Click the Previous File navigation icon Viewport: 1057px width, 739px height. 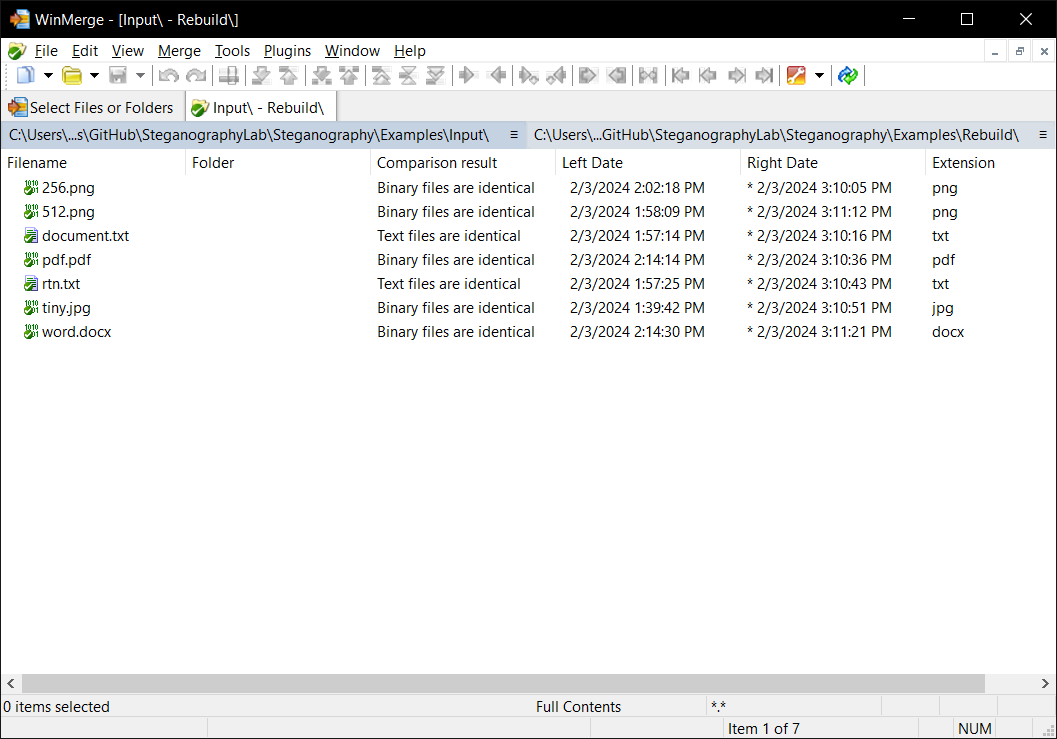(707, 76)
